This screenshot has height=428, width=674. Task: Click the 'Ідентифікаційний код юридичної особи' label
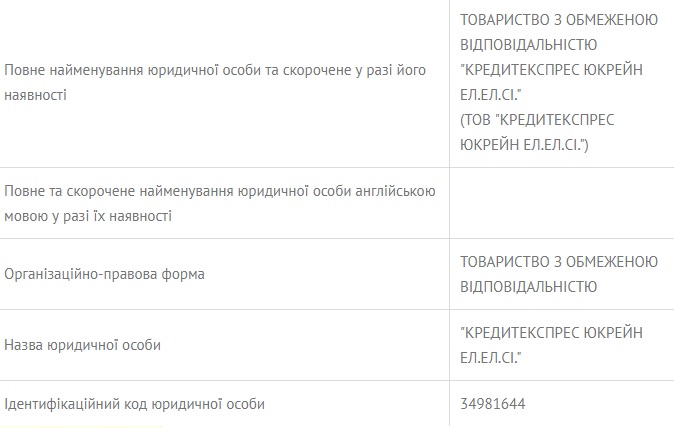135,404
